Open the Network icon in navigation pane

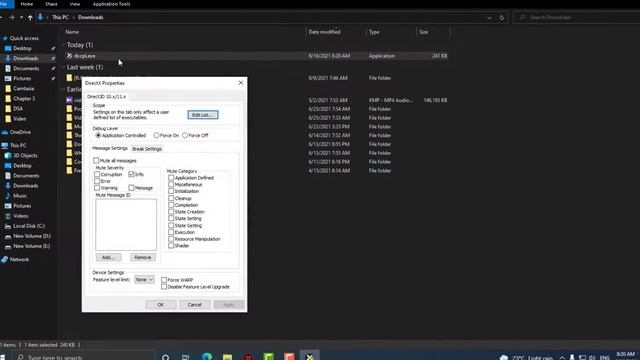pyautogui.click(x=5, y=260)
